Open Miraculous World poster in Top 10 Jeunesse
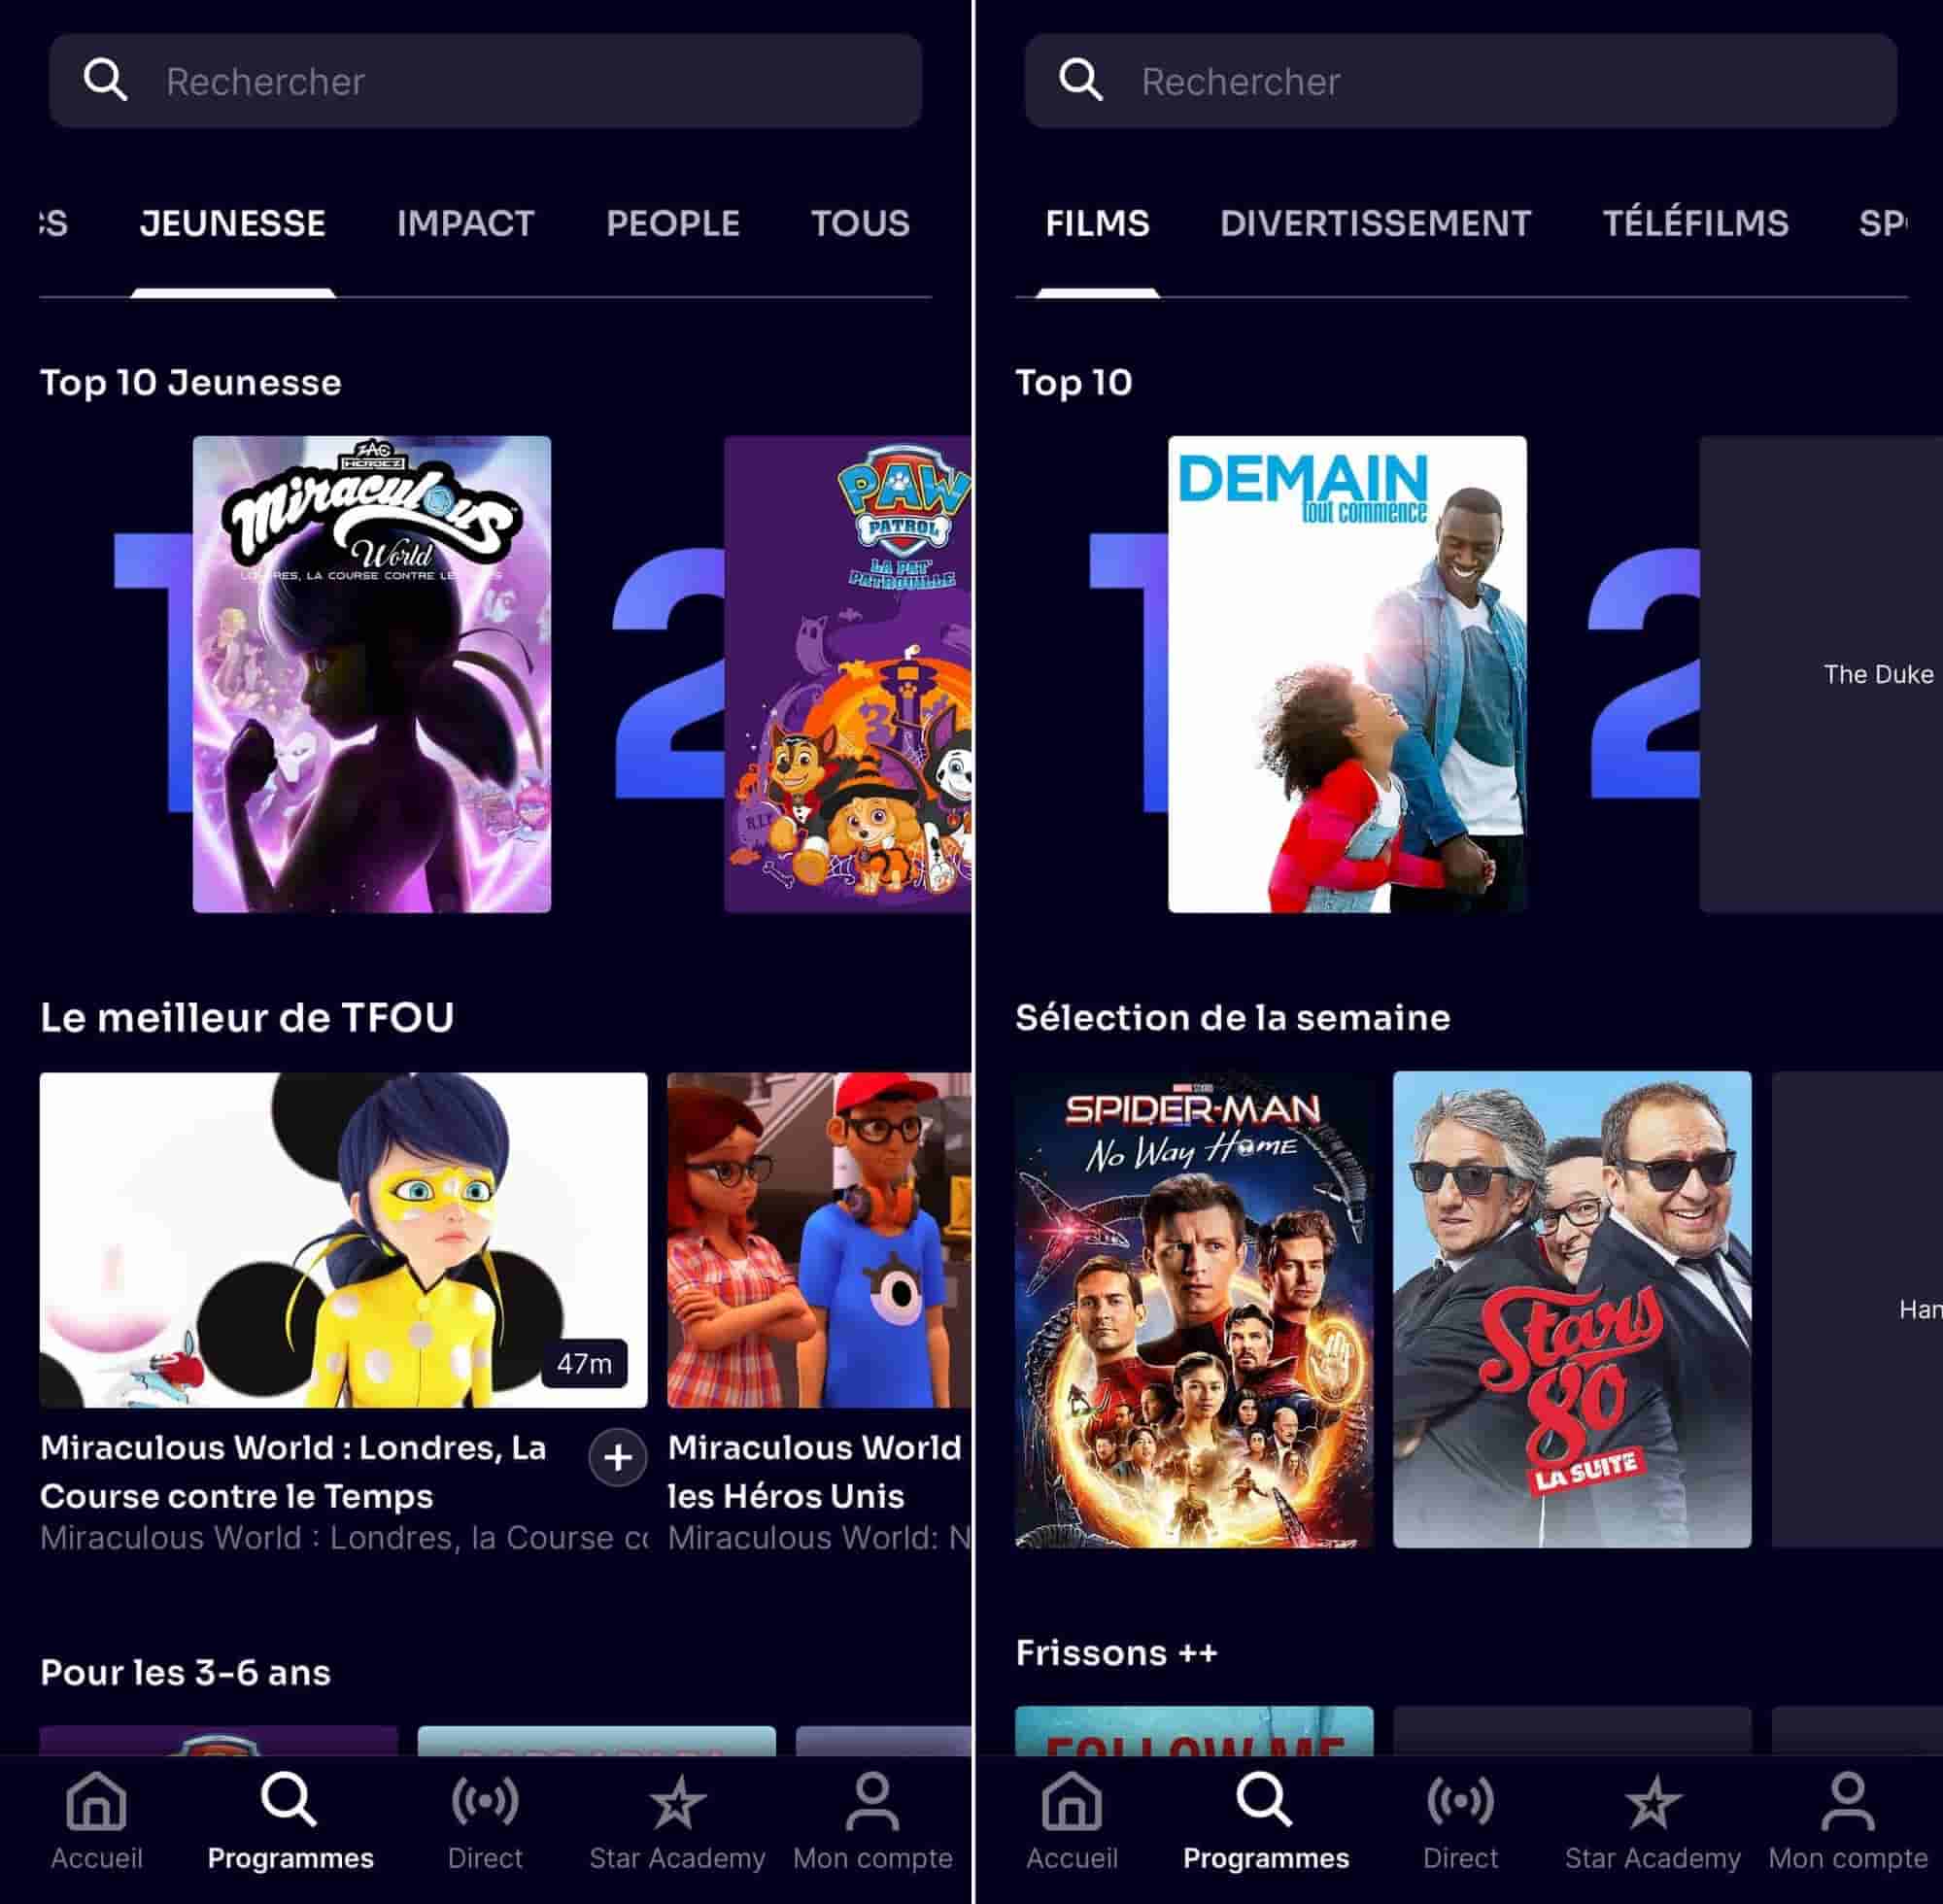This screenshot has height=1904, width=1943. [371, 674]
